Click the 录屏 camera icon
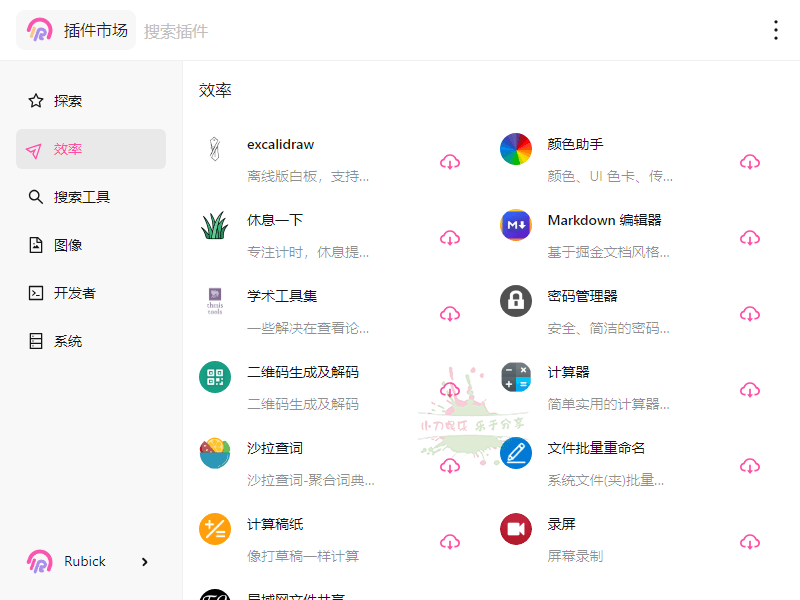The width and height of the screenshot is (800, 600). (515, 530)
